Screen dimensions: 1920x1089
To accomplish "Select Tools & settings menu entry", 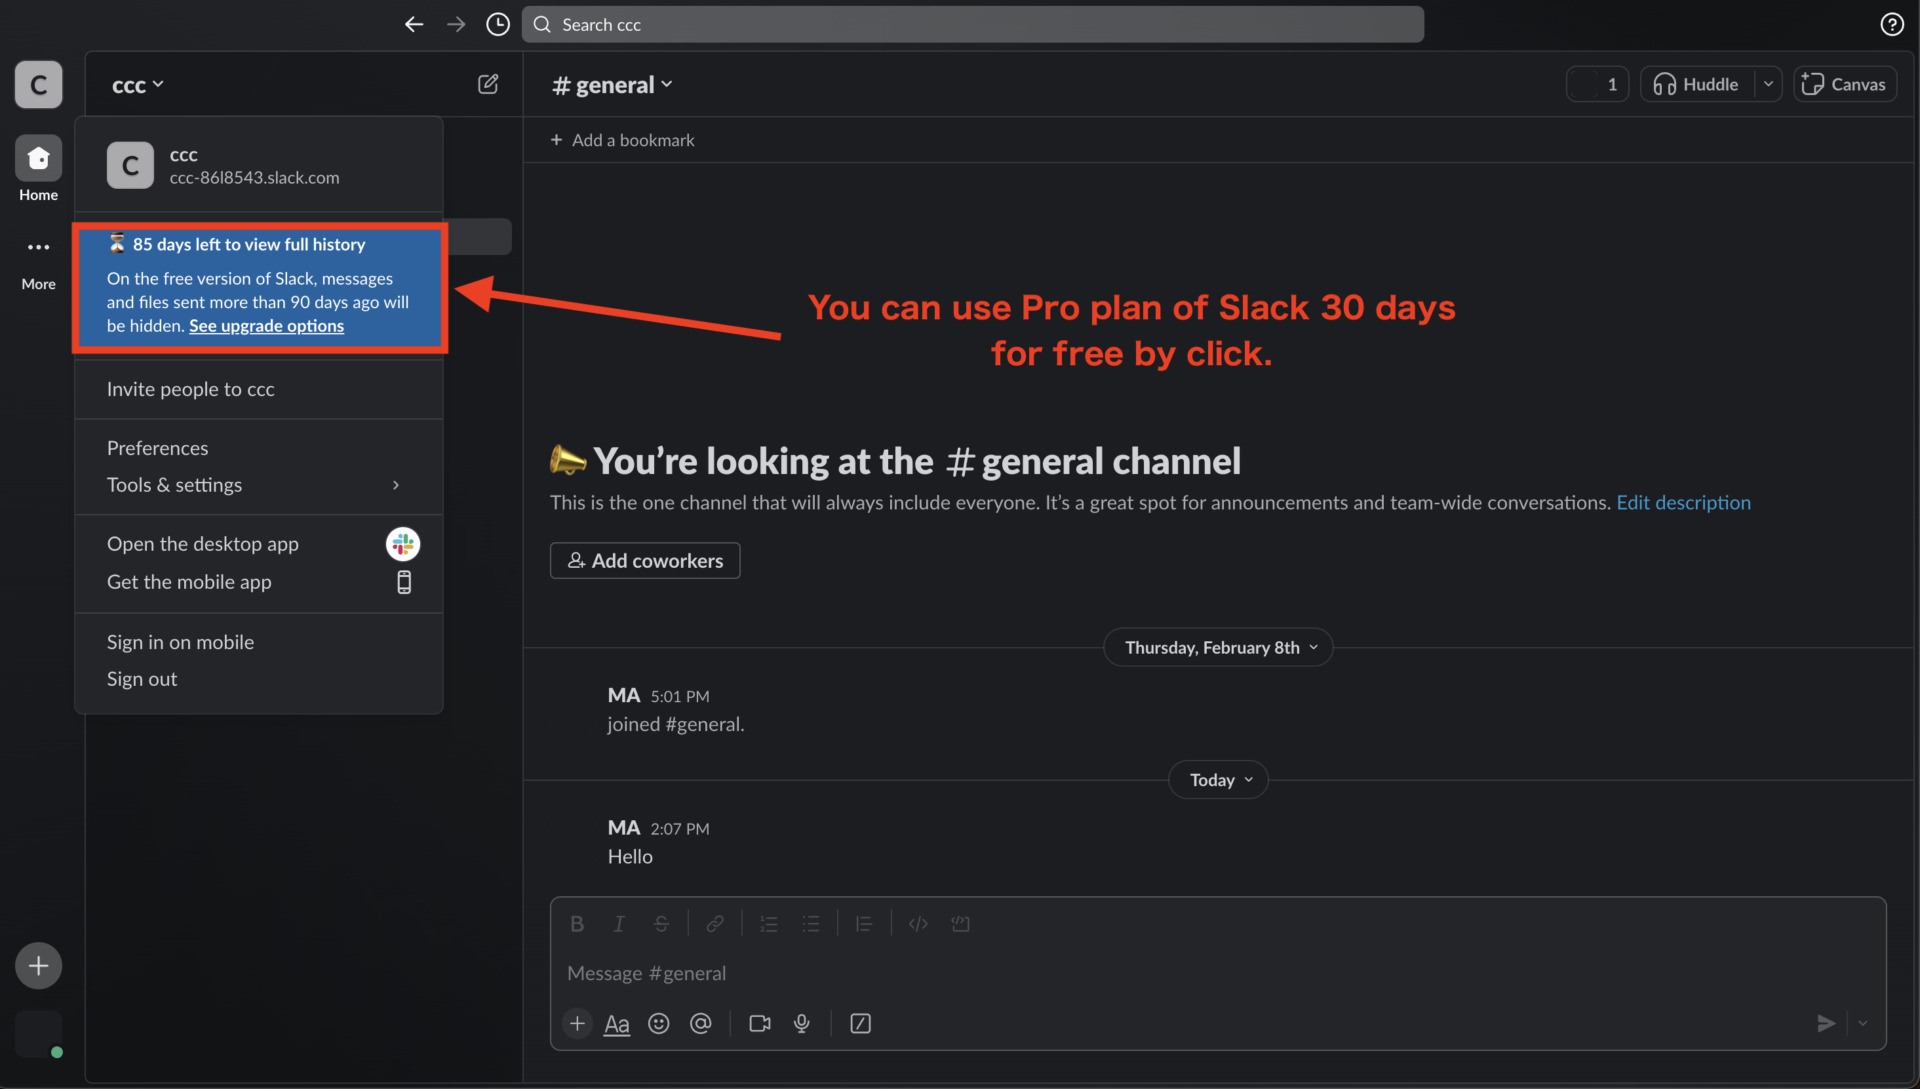I will tap(174, 485).
